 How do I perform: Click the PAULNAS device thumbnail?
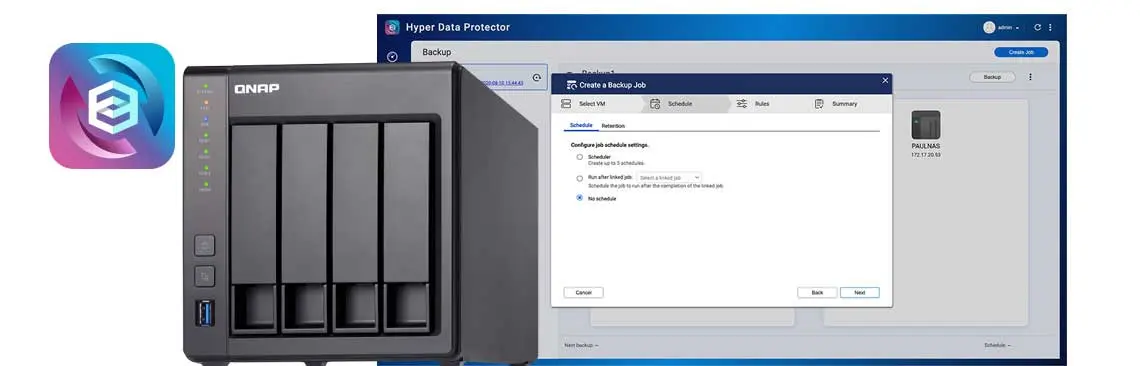click(926, 125)
